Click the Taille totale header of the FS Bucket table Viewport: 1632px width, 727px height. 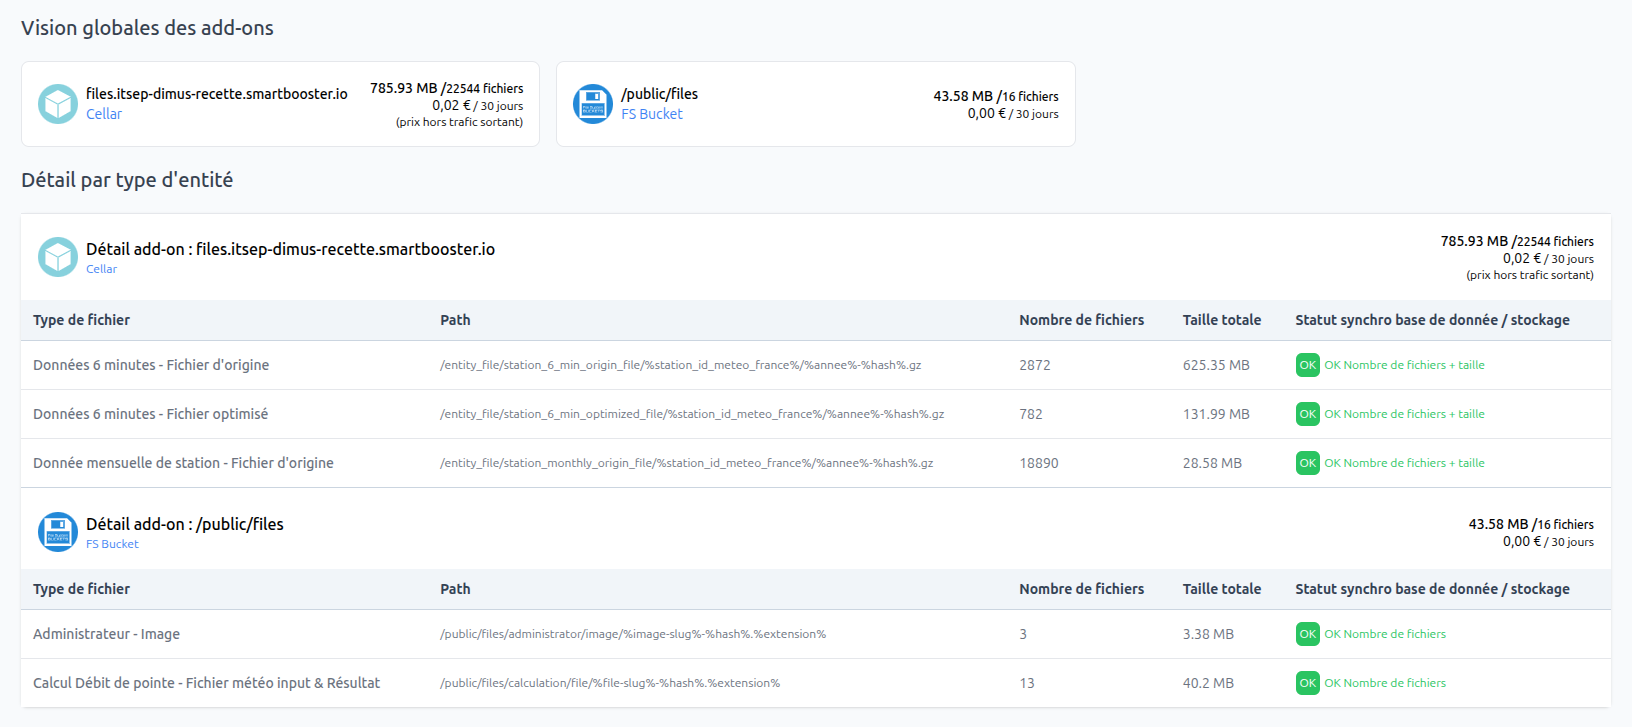tap(1222, 589)
